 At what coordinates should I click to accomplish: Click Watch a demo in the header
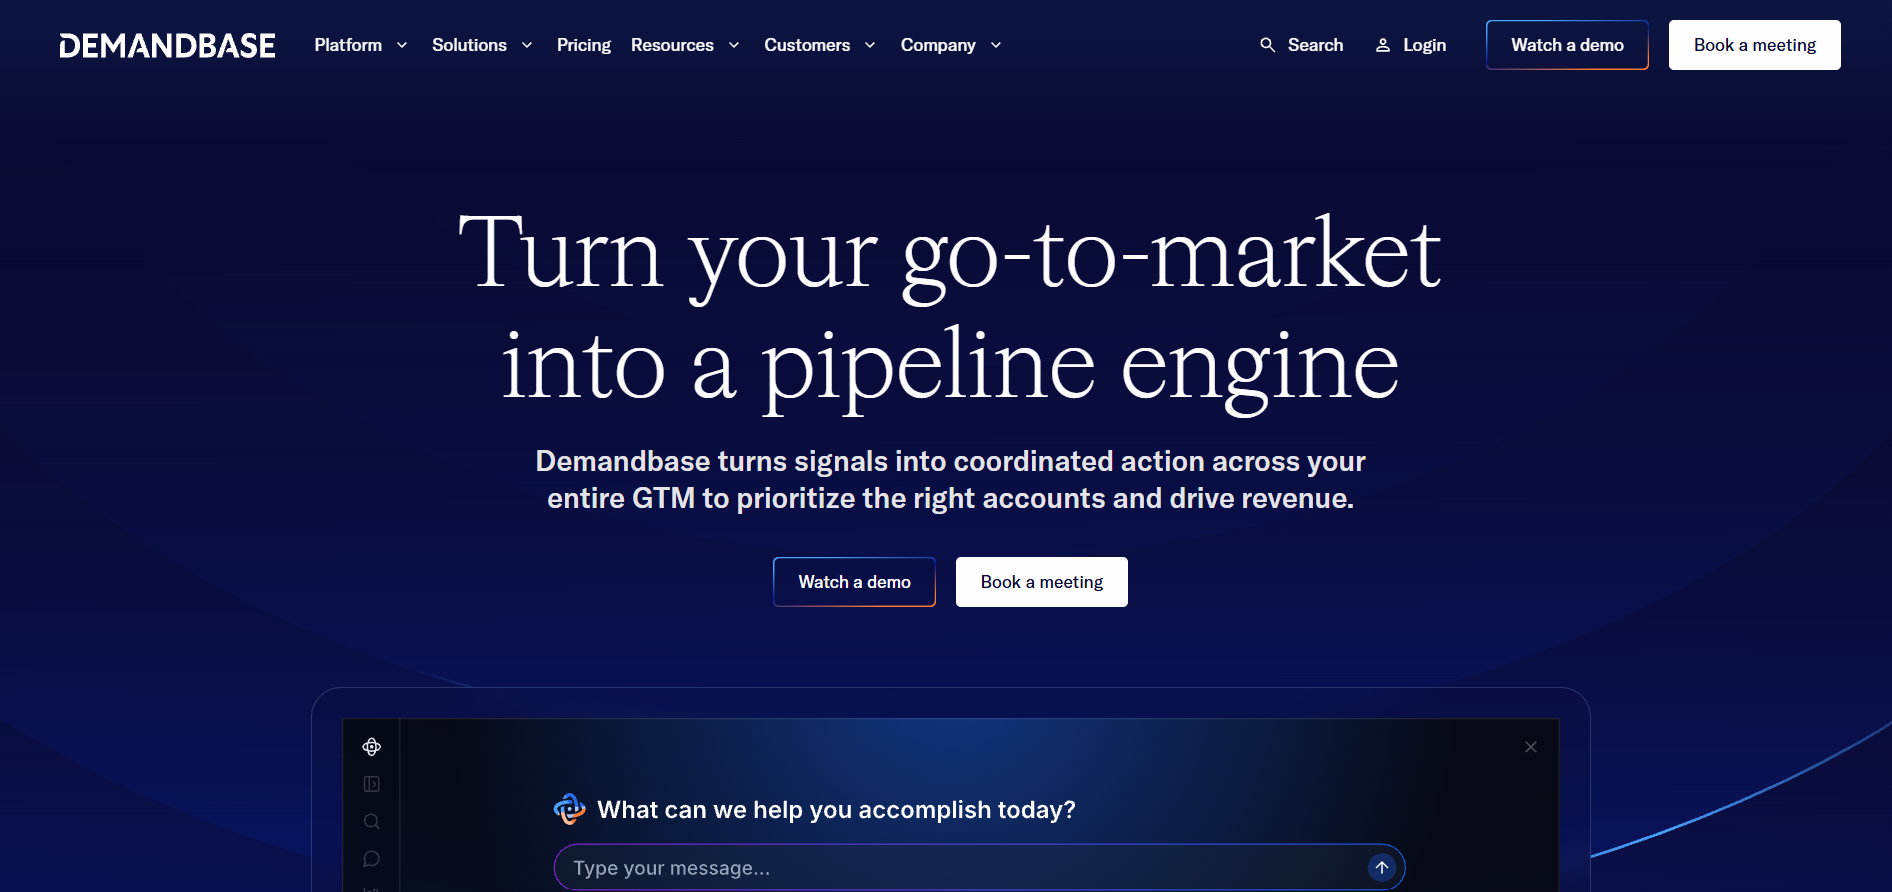click(x=1567, y=45)
